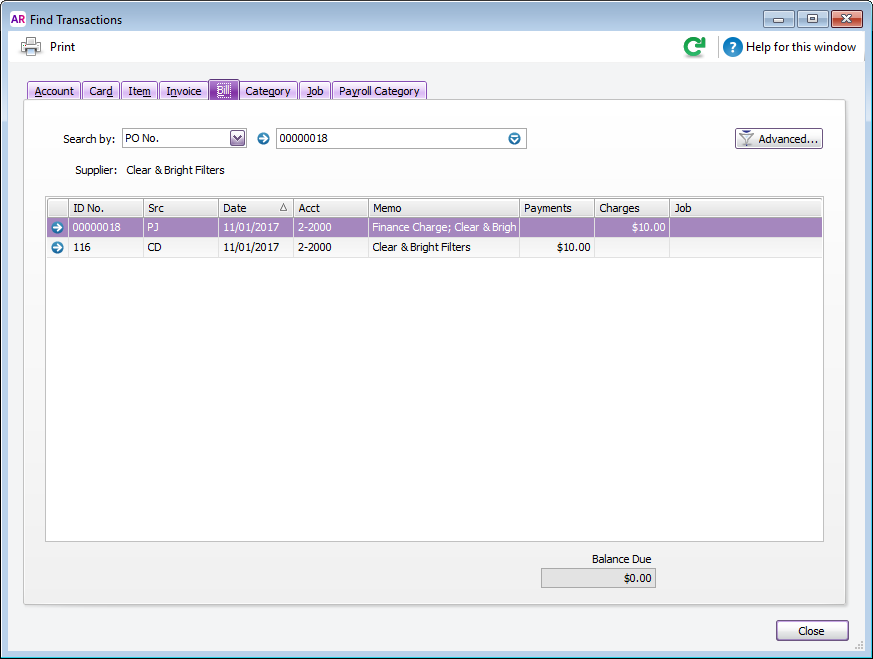
Task: Expand the Search by dropdown arrow
Action: [238, 138]
